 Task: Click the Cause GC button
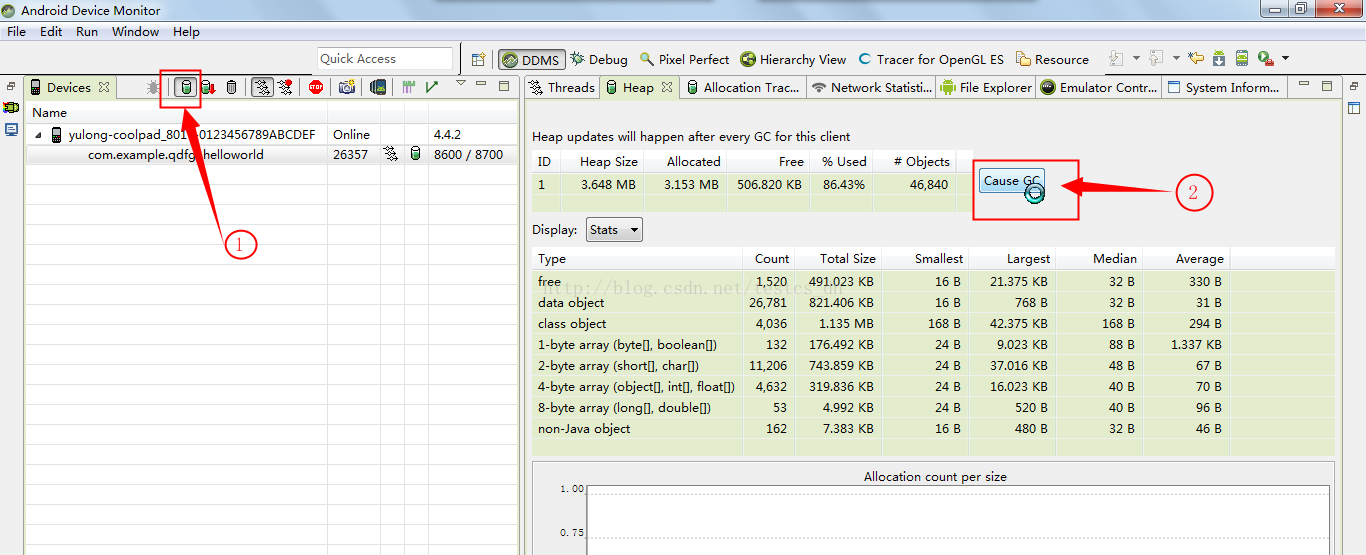pos(1011,181)
